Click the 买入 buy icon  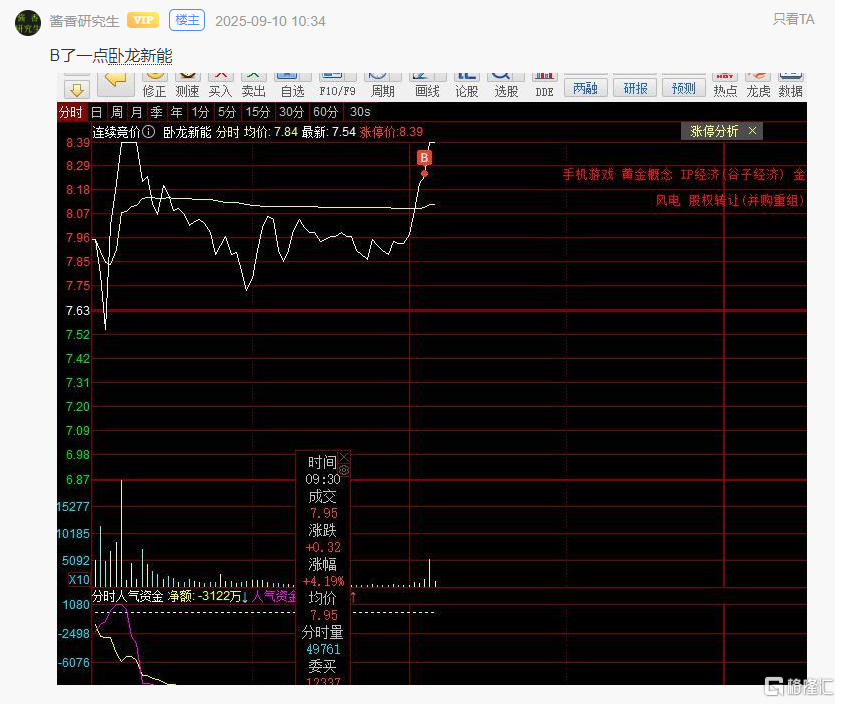pyautogui.click(x=220, y=82)
